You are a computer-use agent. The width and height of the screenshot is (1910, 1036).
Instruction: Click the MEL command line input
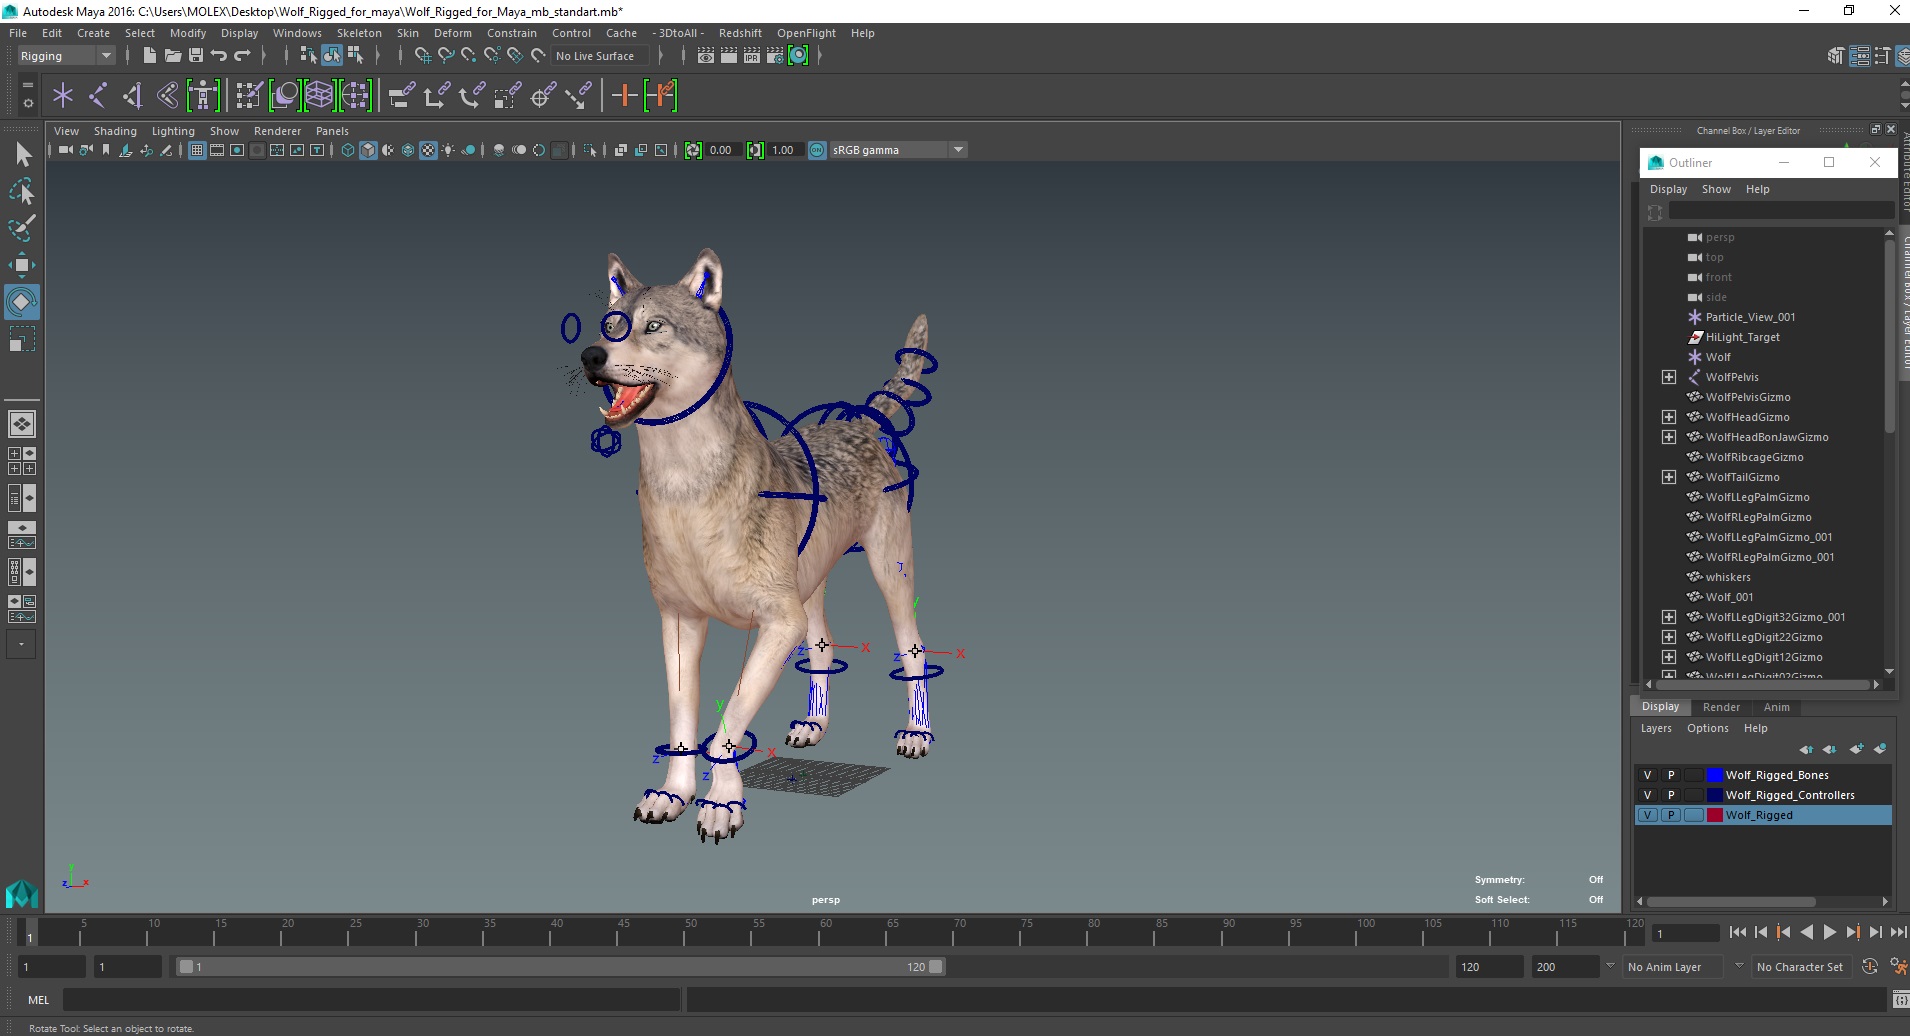pyautogui.click(x=372, y=999)
